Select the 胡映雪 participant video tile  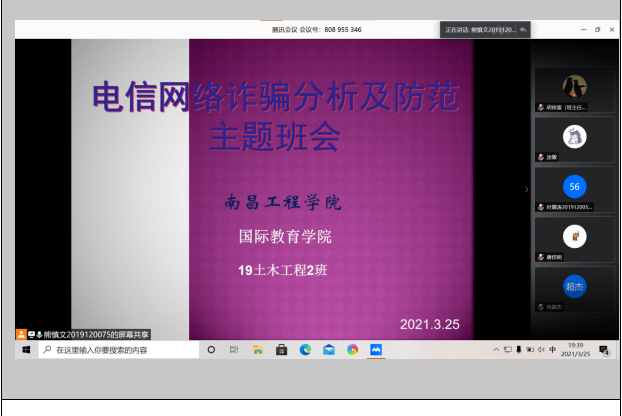[x=574, y=89]
